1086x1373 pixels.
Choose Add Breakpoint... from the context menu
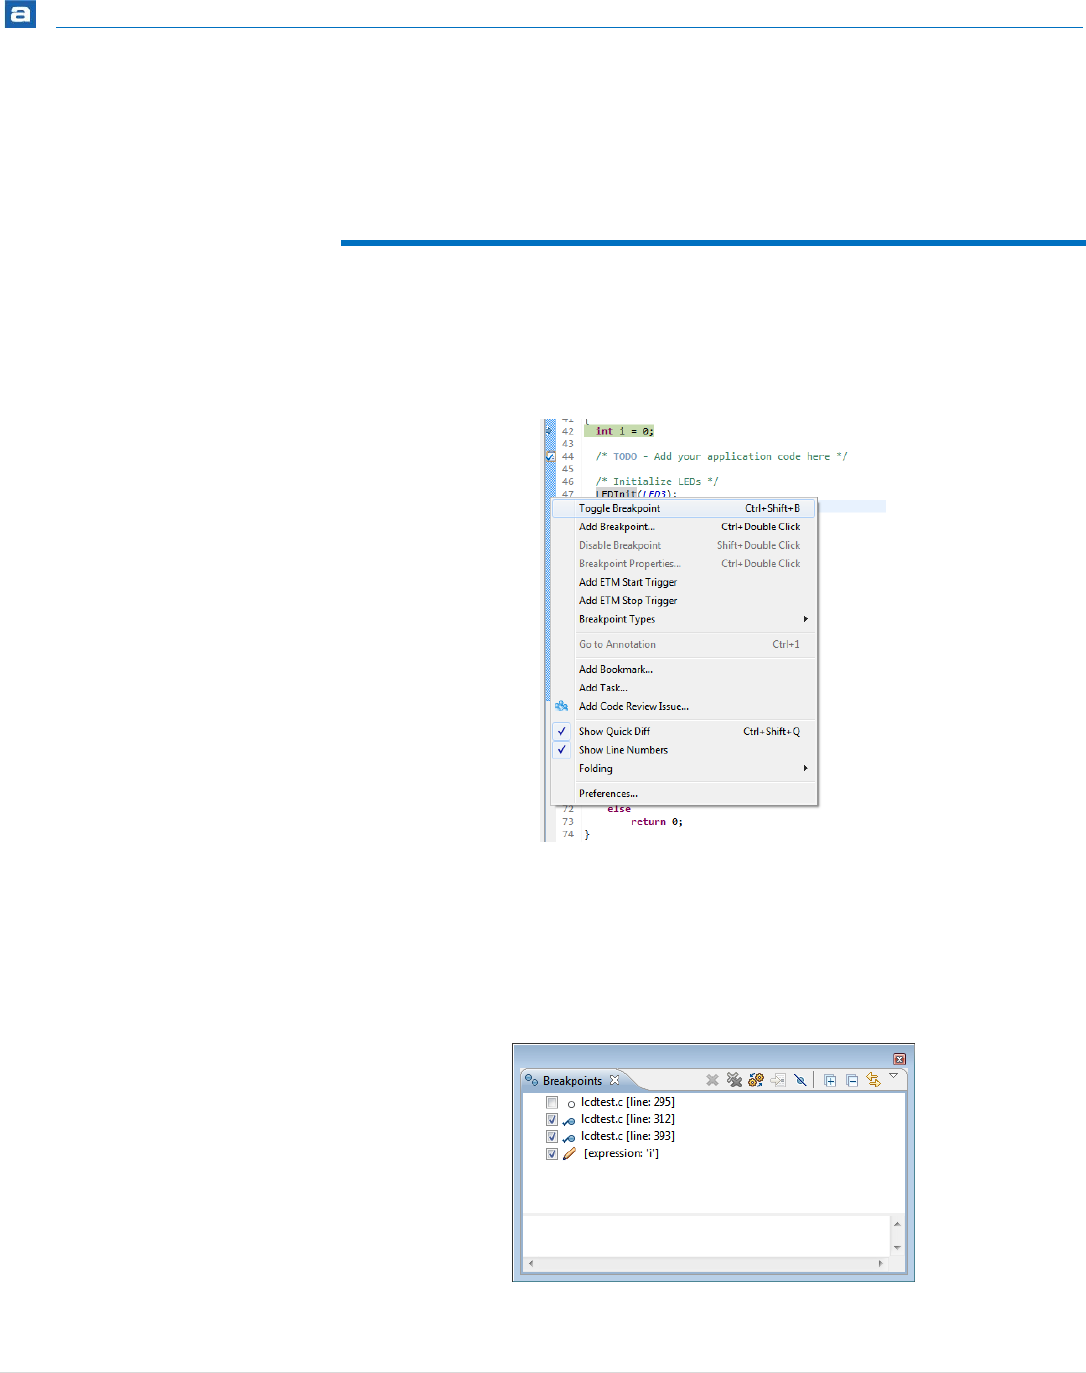(684, 527)
